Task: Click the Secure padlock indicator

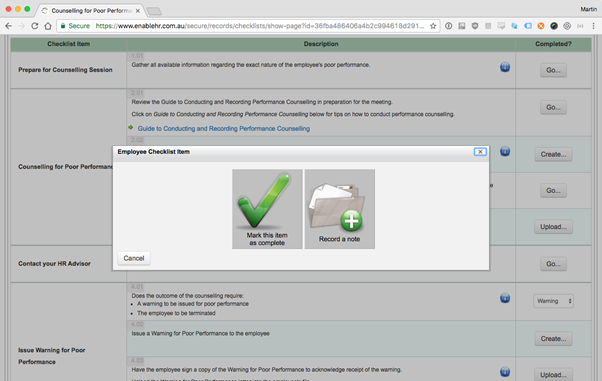Action: tap(75, 26)
